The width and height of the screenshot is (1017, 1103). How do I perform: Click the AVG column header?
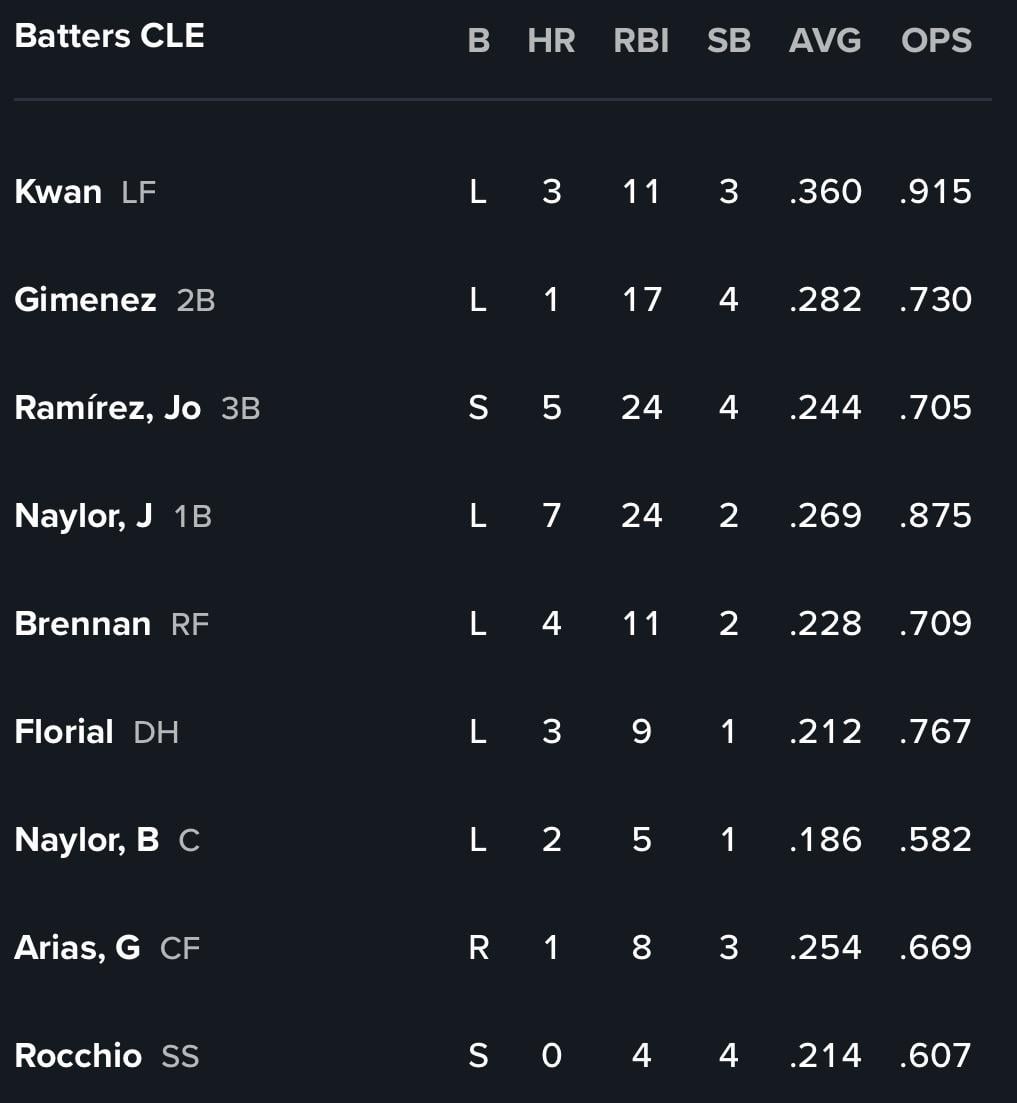click(825, 41)
